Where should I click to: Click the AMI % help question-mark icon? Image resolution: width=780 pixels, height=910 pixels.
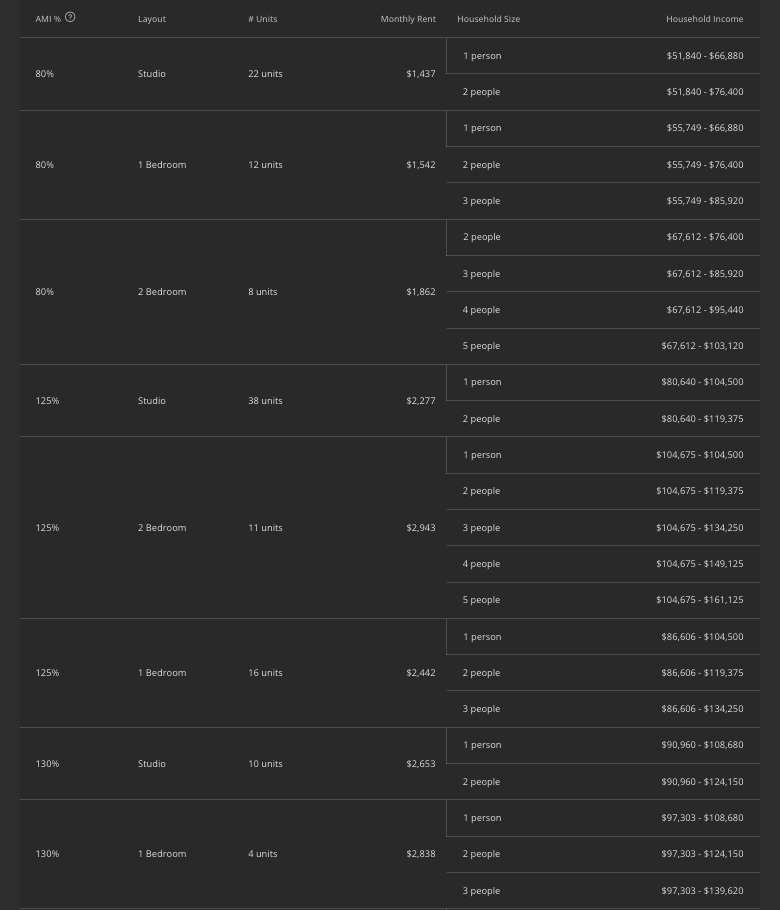[70, 17]
